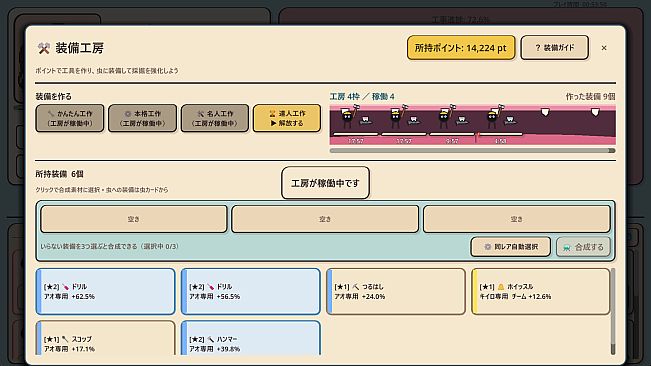Click the vertical scrollbar of the equipment list
651x366 pixels.
(613, 311)
